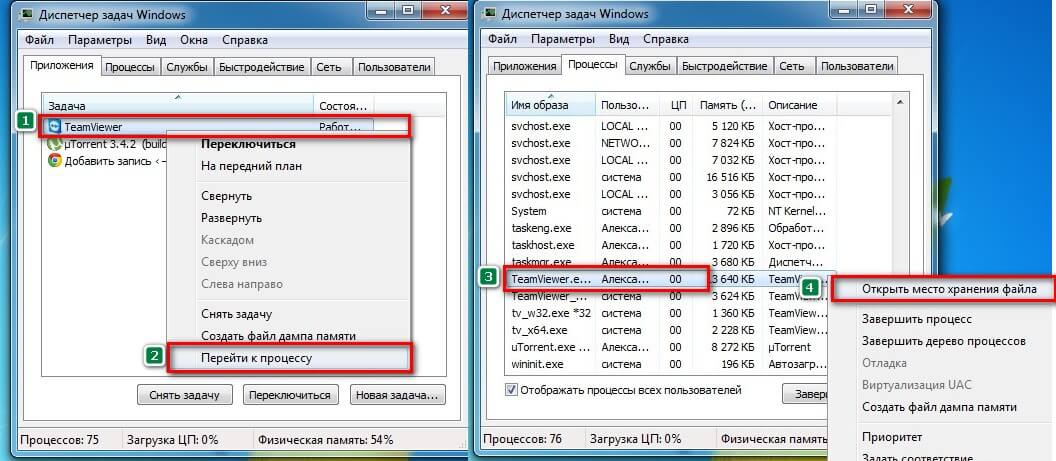This screenshot has height=461, width=1056.
Task: Click the µTorrent icon in the left applications list
Action: pyautogui.click(x=55, y=143)
